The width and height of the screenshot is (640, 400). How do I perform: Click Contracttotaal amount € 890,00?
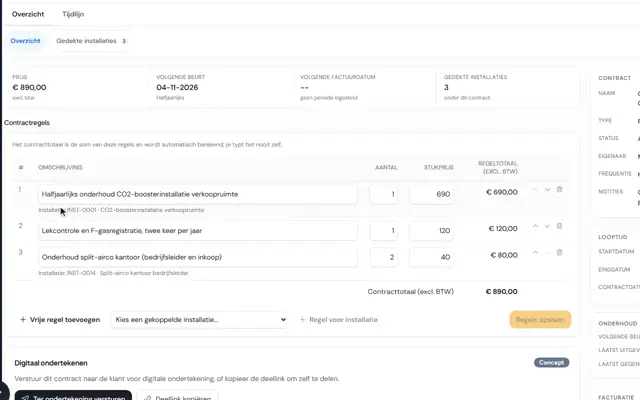coord(501,291)
